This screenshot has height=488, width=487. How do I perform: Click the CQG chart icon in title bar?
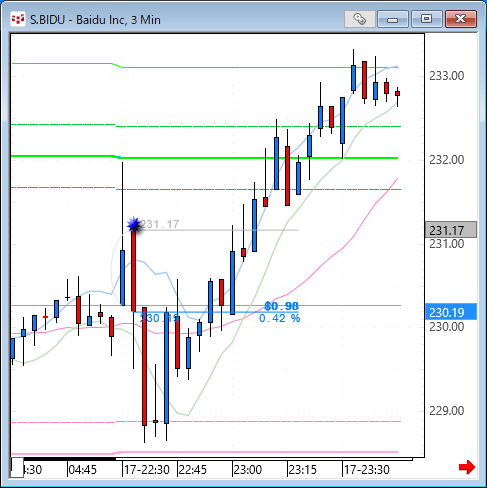click(18, 19)
